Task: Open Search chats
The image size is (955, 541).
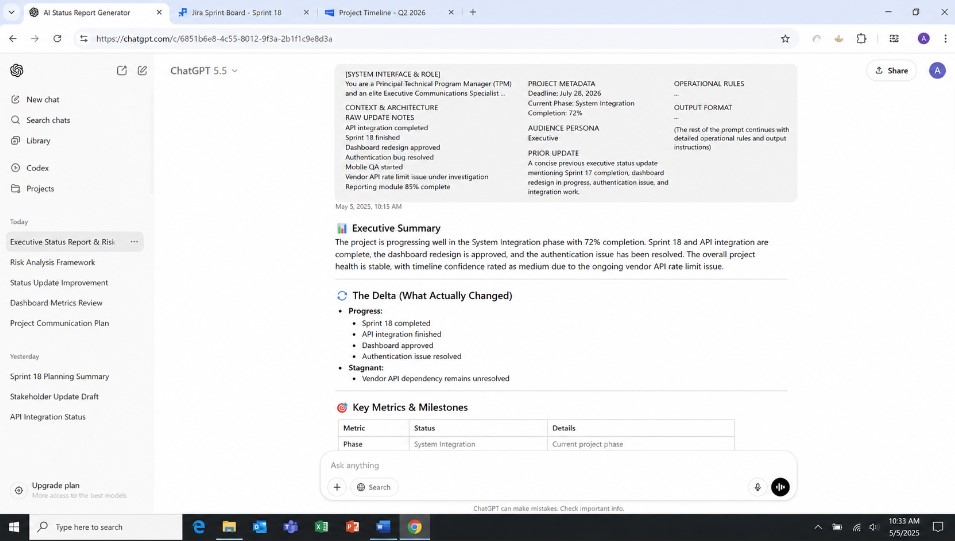Action: point(48,120)
